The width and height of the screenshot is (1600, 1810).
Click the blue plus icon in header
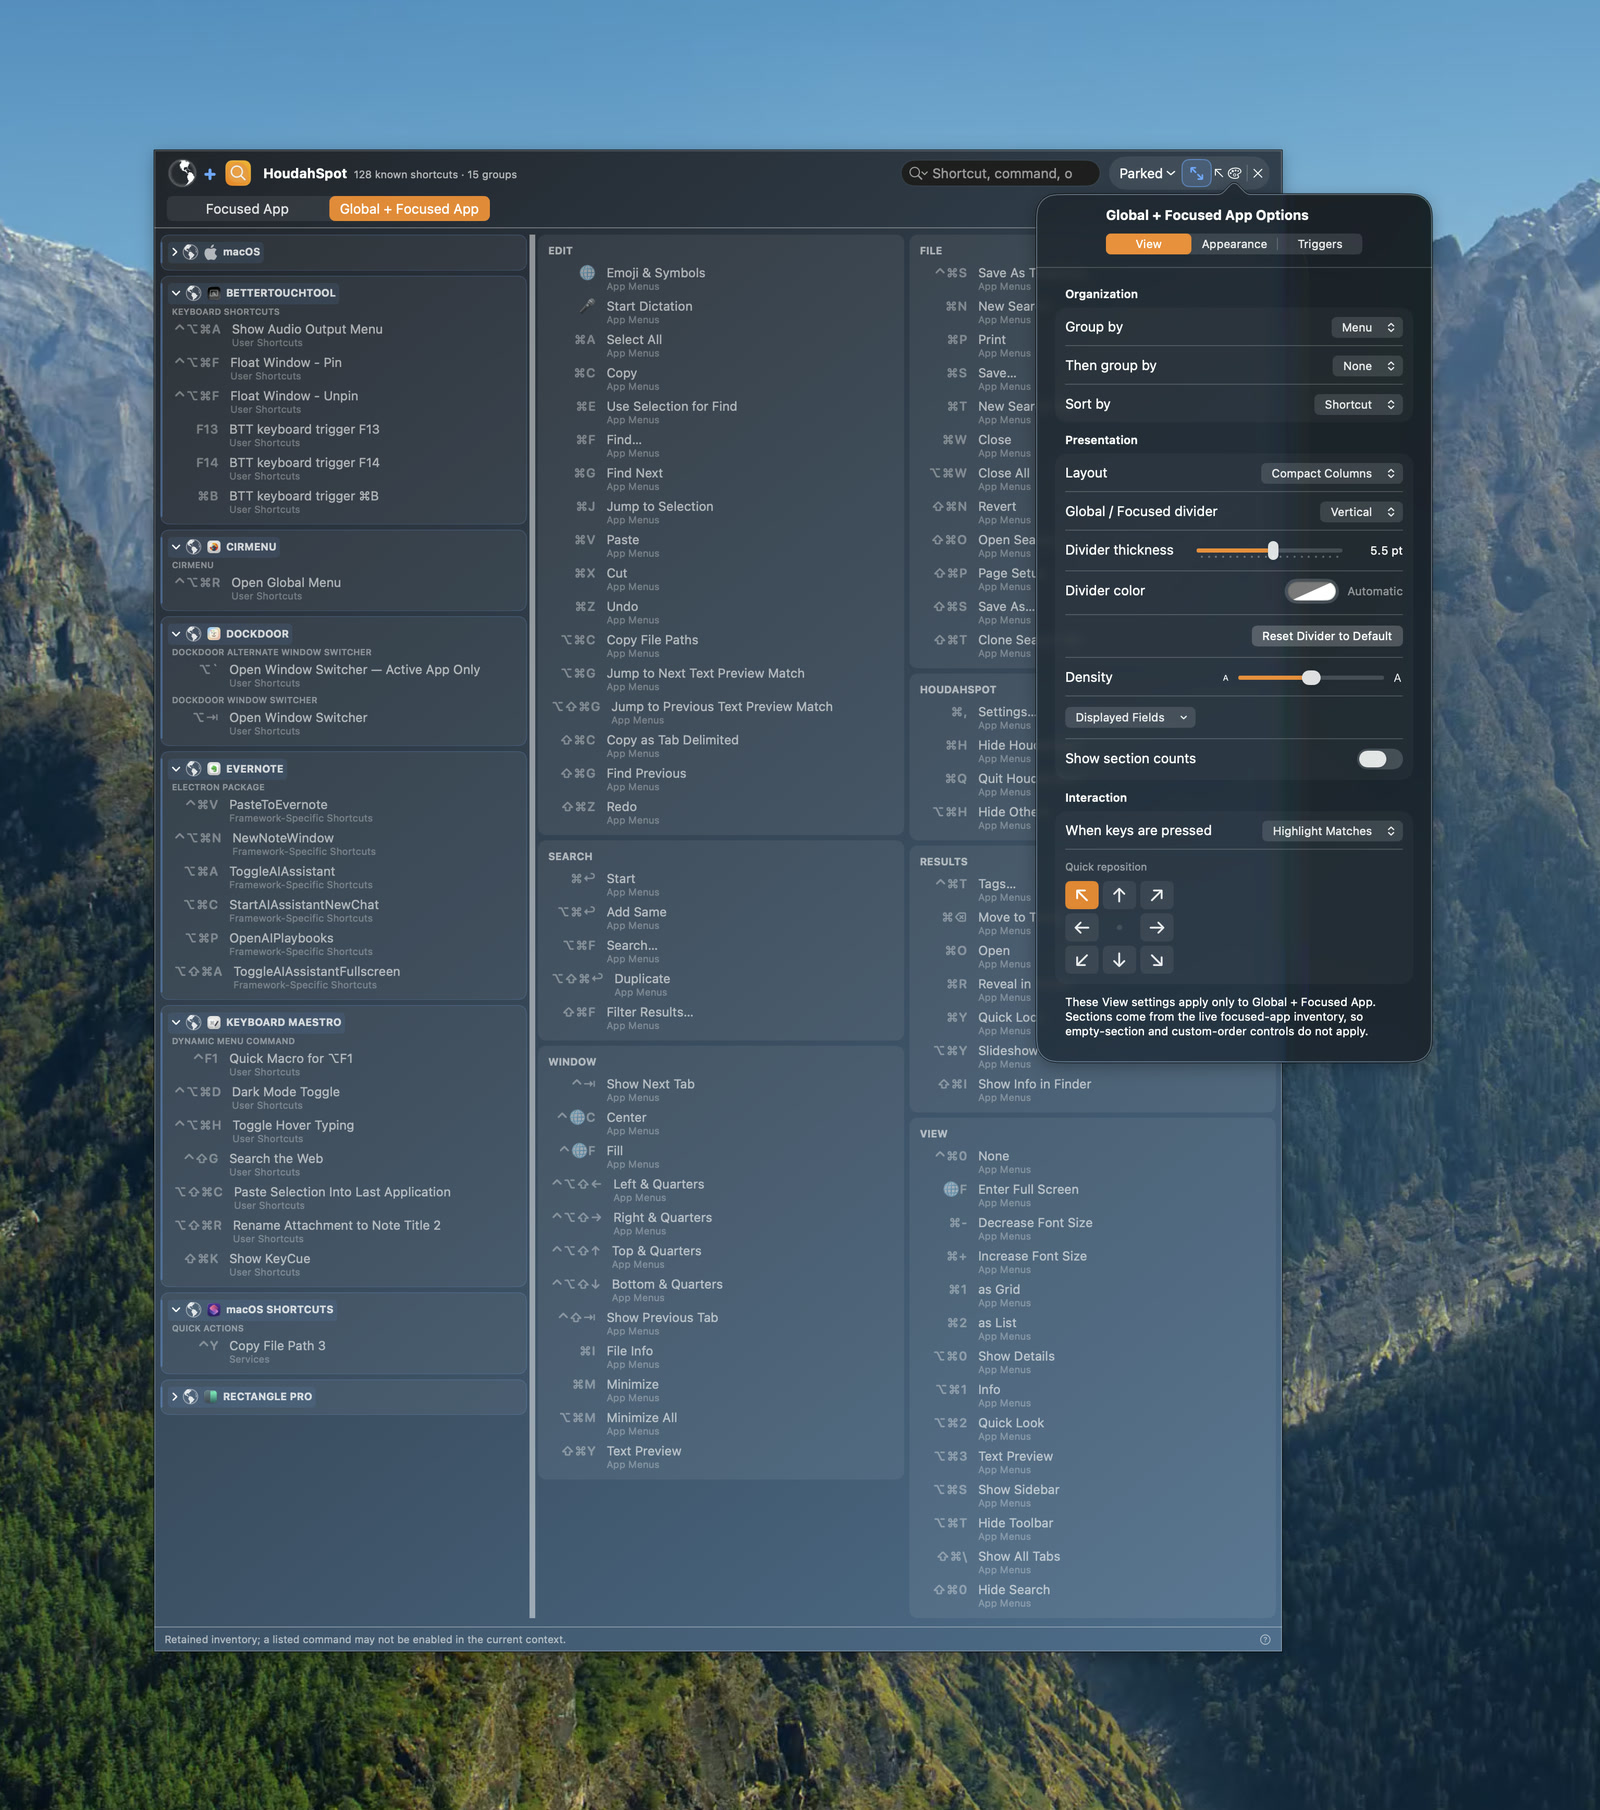210,174
